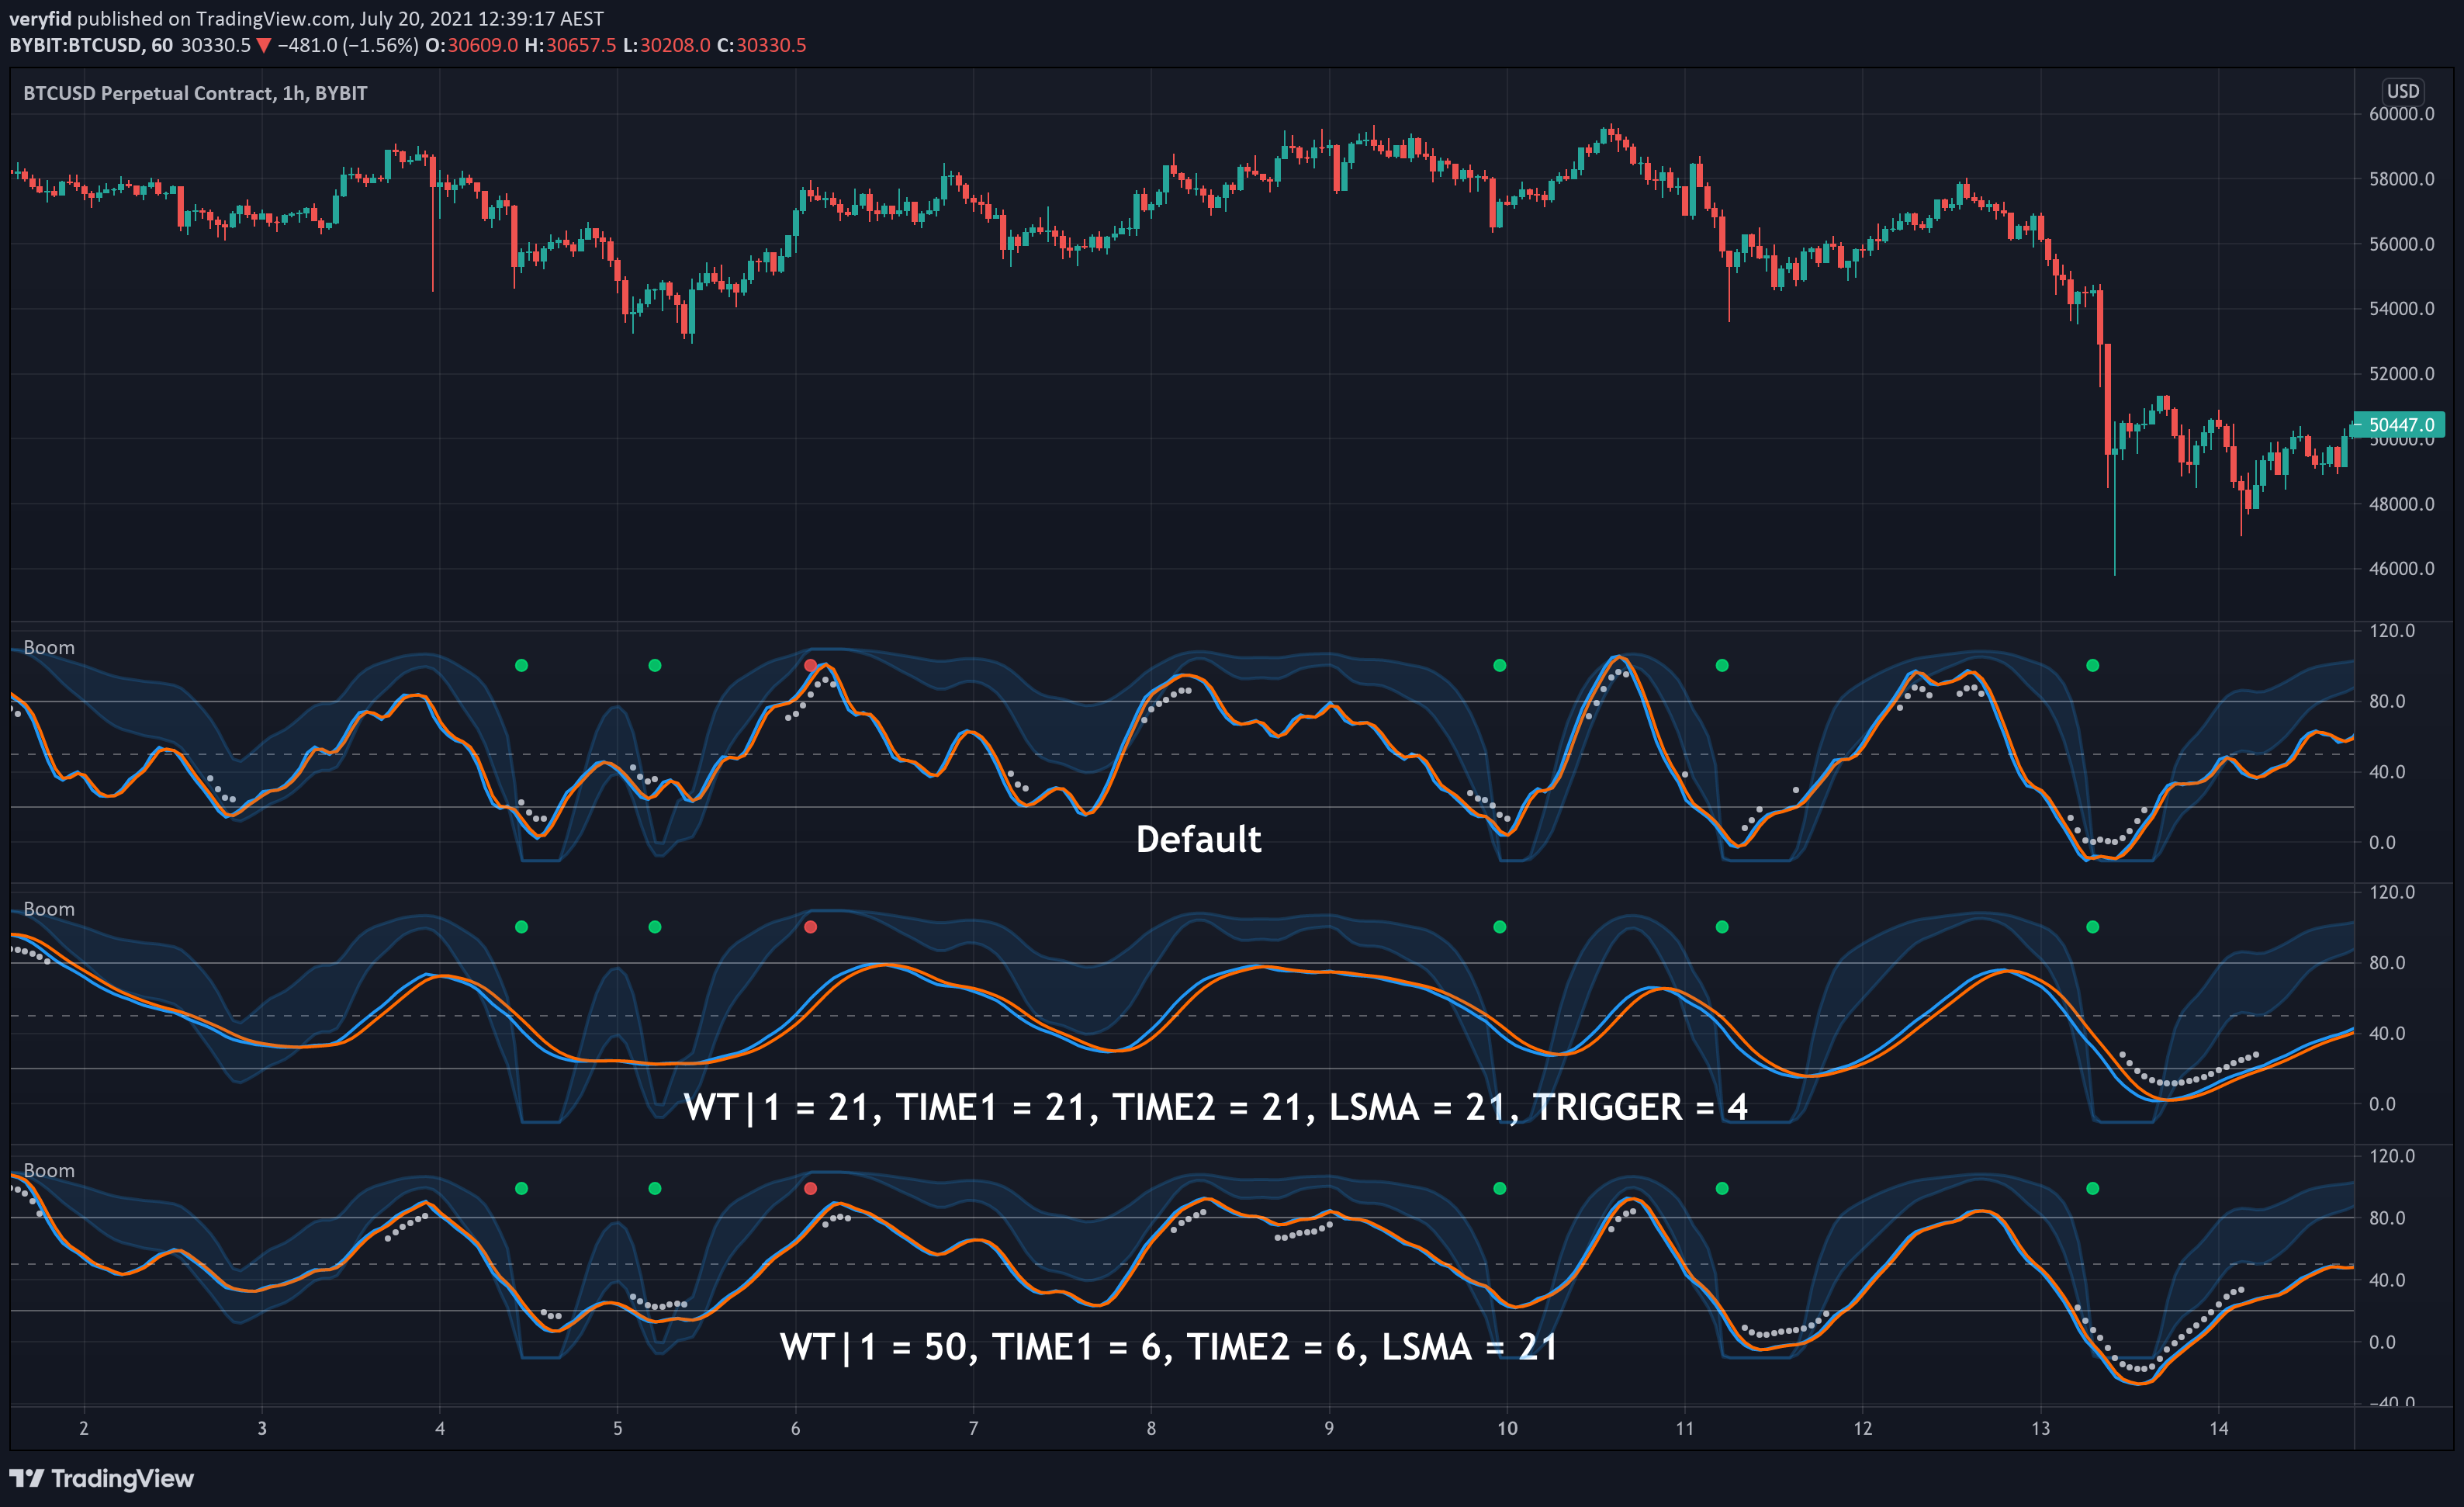Click the TradingView.com text in the header
Screen dimensions: 2464x1507
pyautogui.click(x=273, y=19)
